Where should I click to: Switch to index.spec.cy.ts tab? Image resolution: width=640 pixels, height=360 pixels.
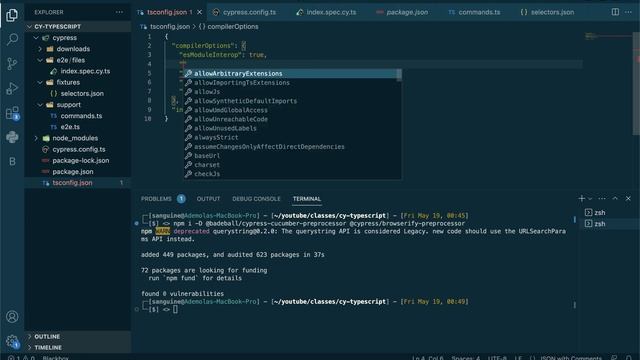pos(327,12)
